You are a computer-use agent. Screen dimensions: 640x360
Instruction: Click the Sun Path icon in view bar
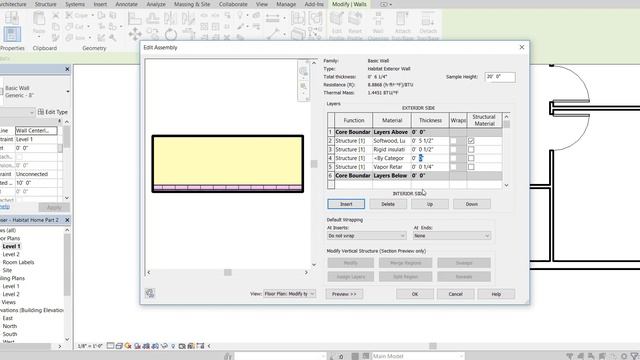128,346
